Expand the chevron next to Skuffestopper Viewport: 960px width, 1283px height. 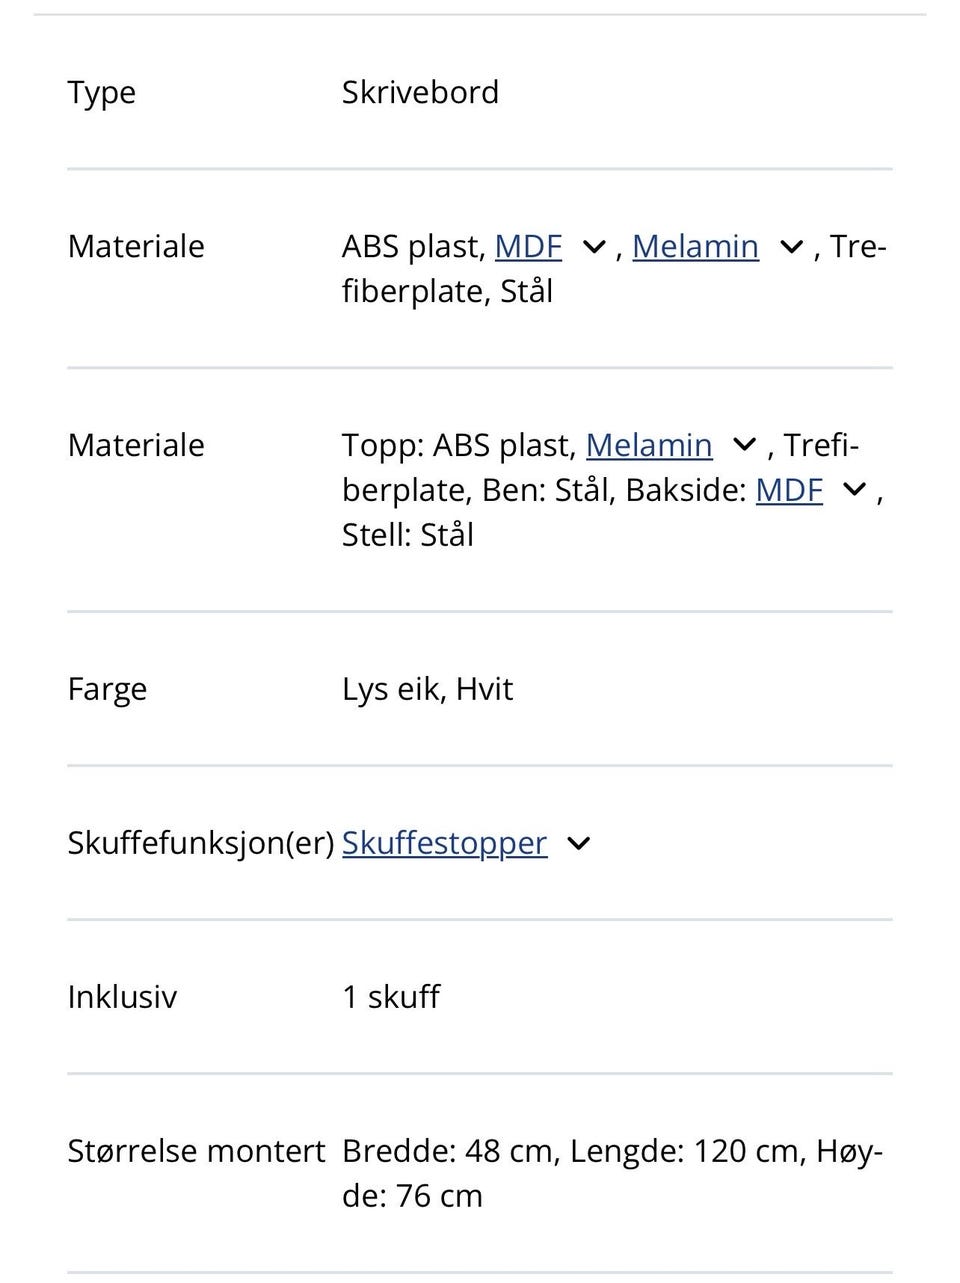[x=578, y=844]
